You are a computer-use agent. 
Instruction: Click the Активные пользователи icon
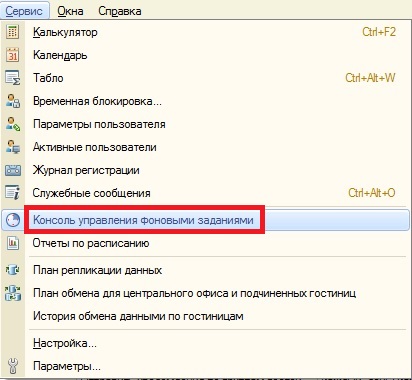pos(13,147)
